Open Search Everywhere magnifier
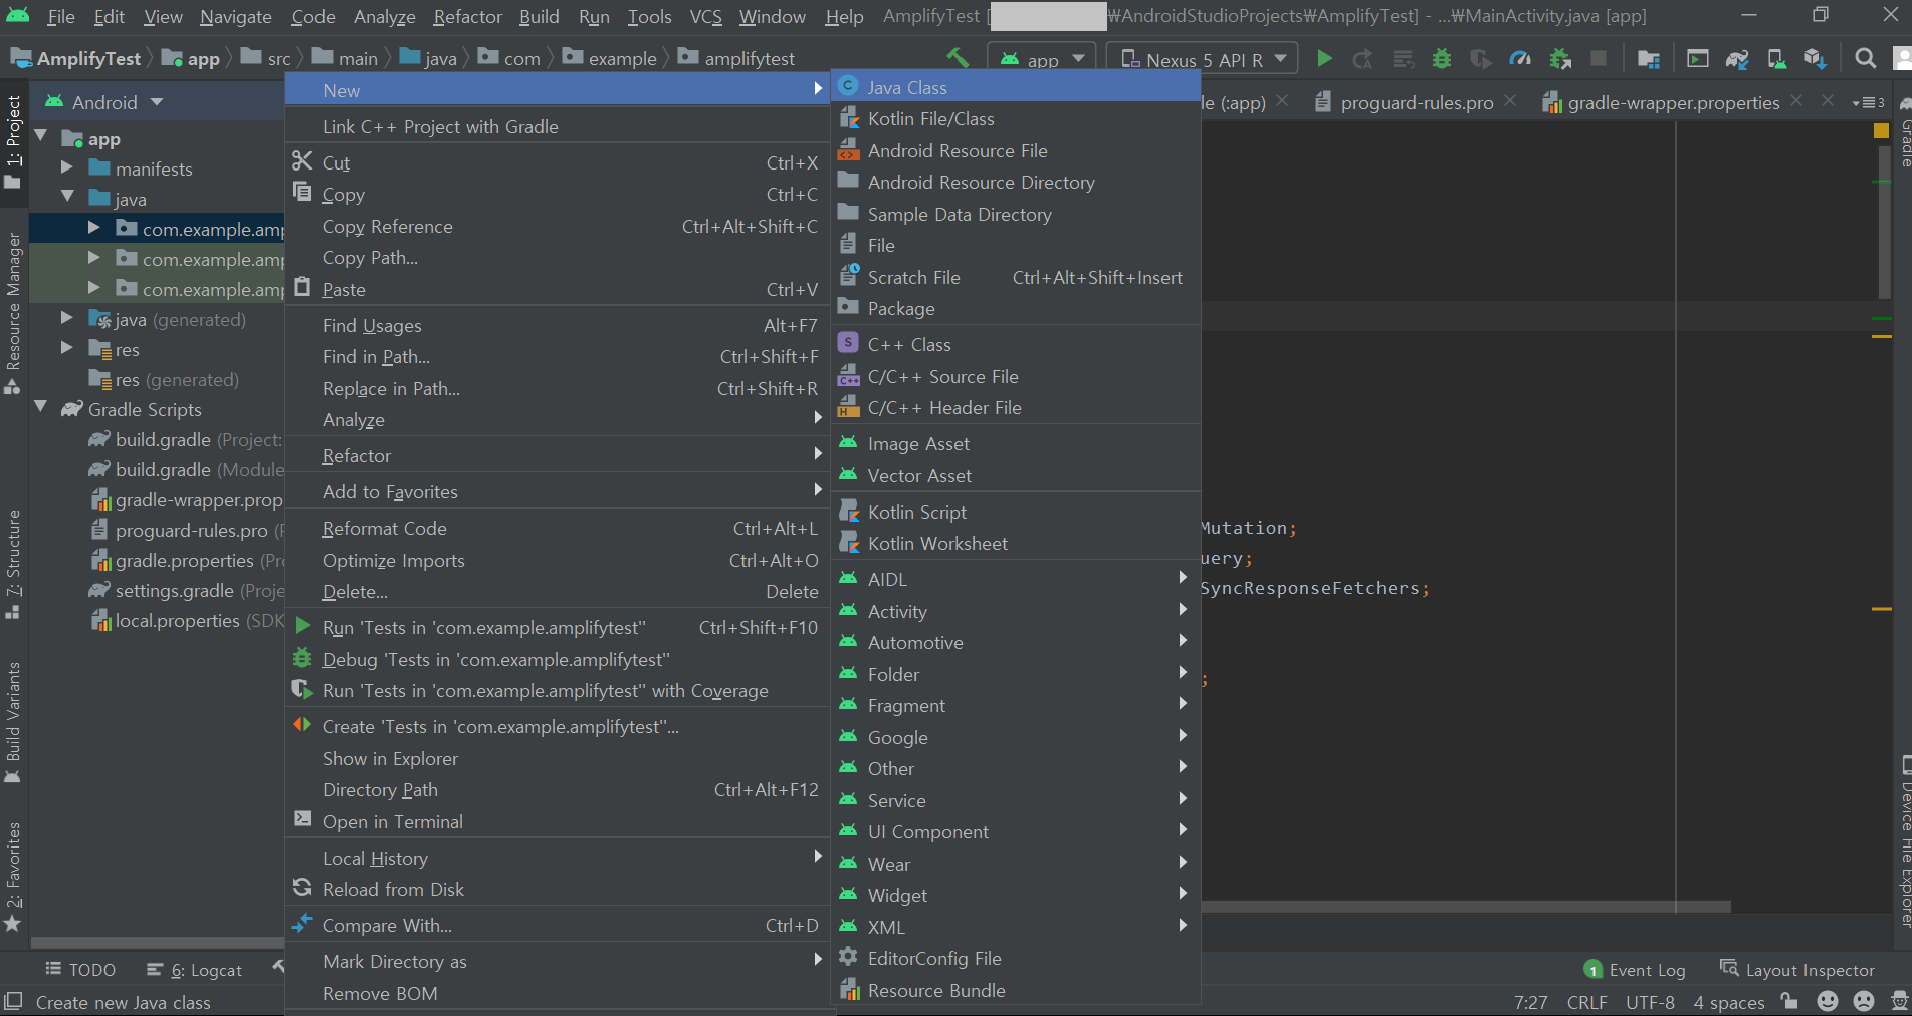 coord(1866,58)
